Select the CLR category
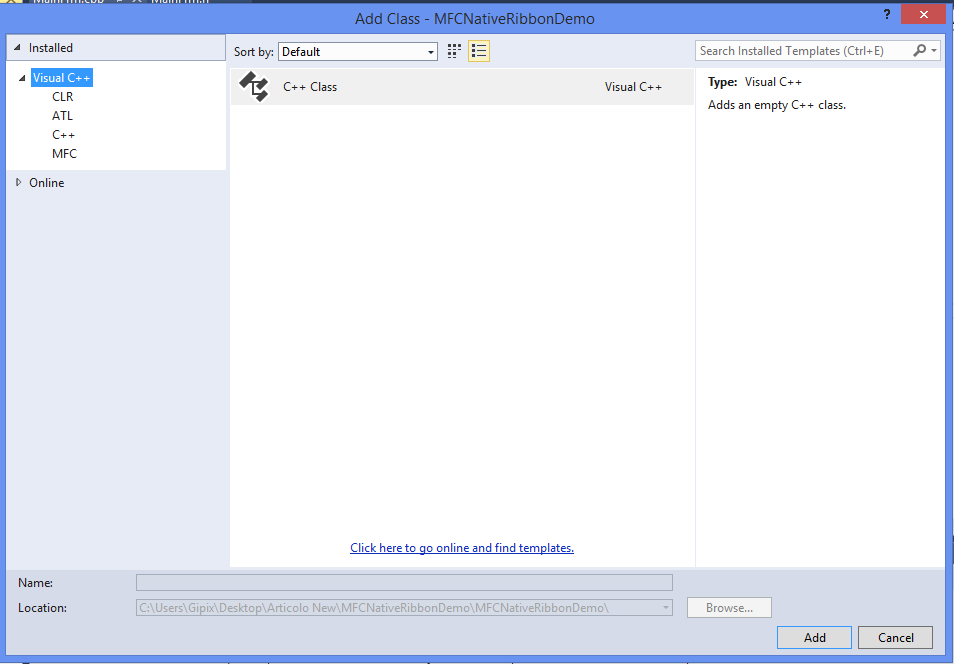 pyautogui.click(x=63, y=97)
